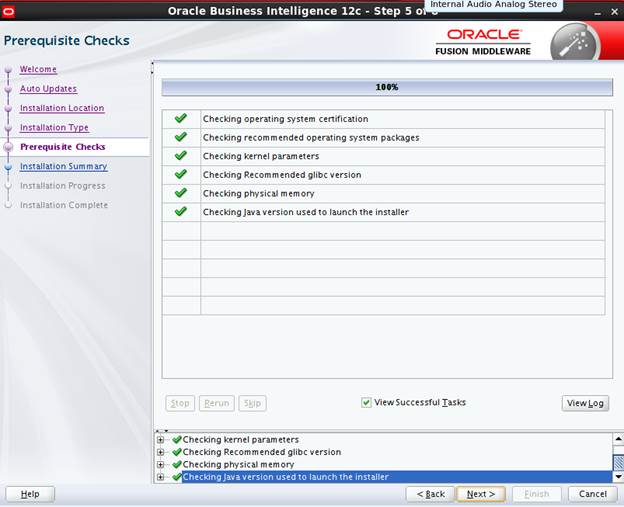Click the red Oracle window icon in title bar
This screenshot has width=624, height=507.
10,10
